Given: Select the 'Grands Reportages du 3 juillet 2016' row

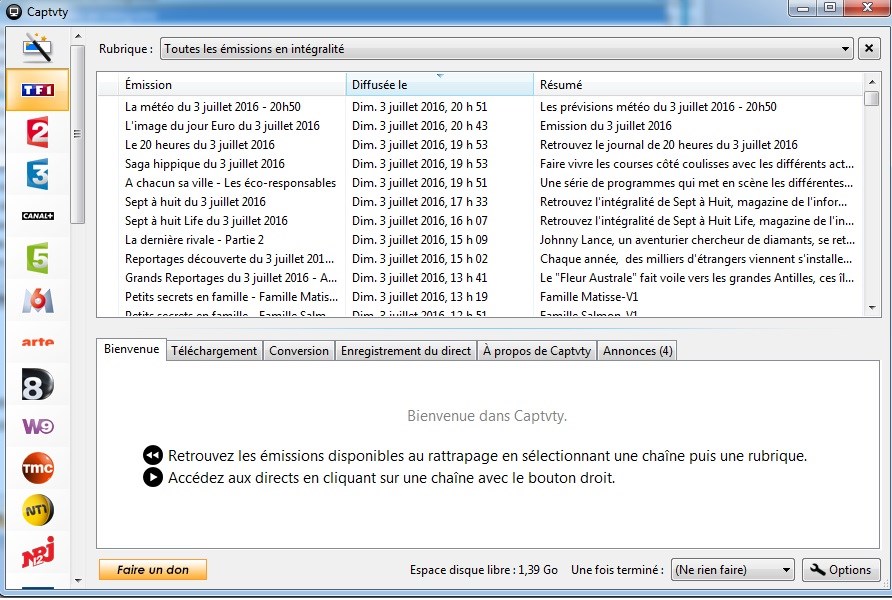Looking at the screenshot, I should point(481,278).
